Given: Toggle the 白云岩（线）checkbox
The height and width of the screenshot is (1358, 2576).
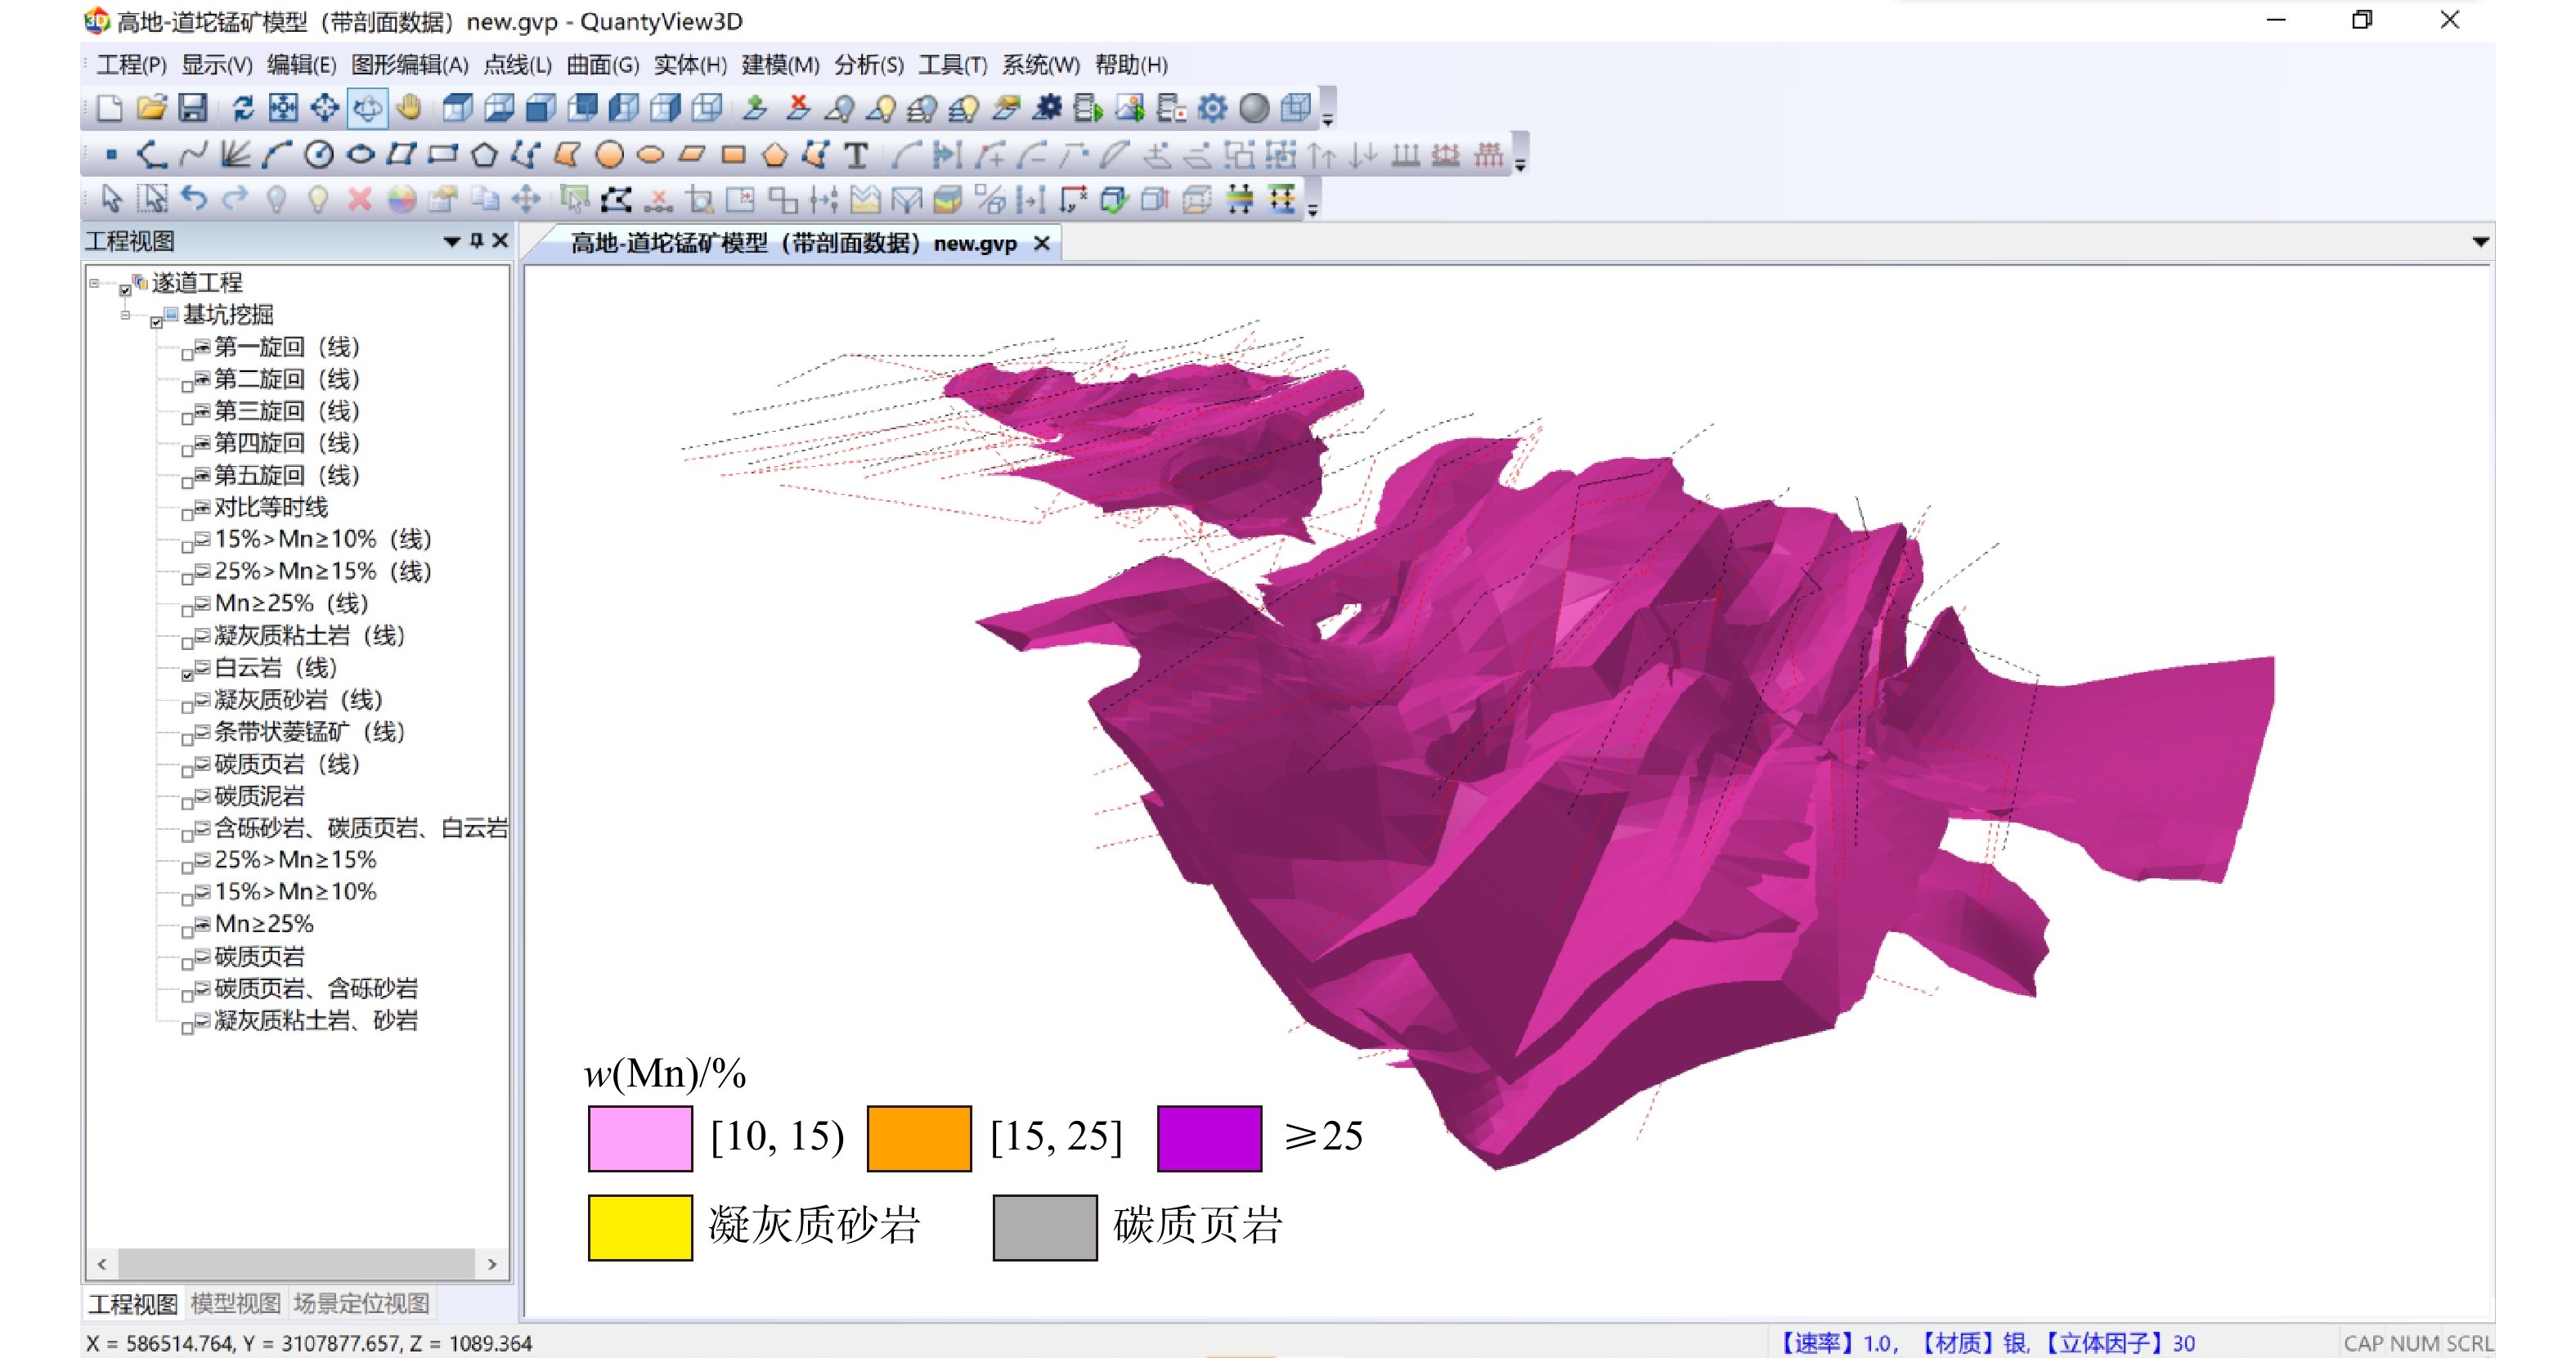Looking at the screenshot, I should click(x=187, y=675).
